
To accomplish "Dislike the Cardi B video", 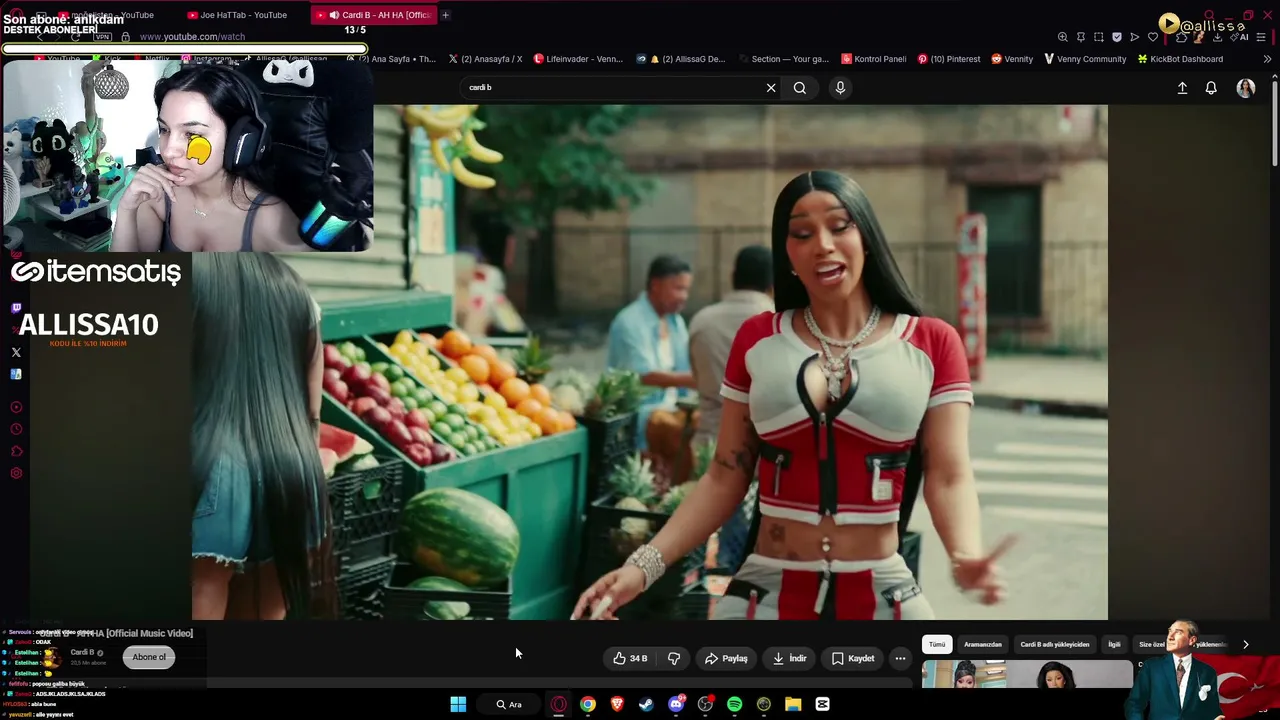I will click(674, 658).
